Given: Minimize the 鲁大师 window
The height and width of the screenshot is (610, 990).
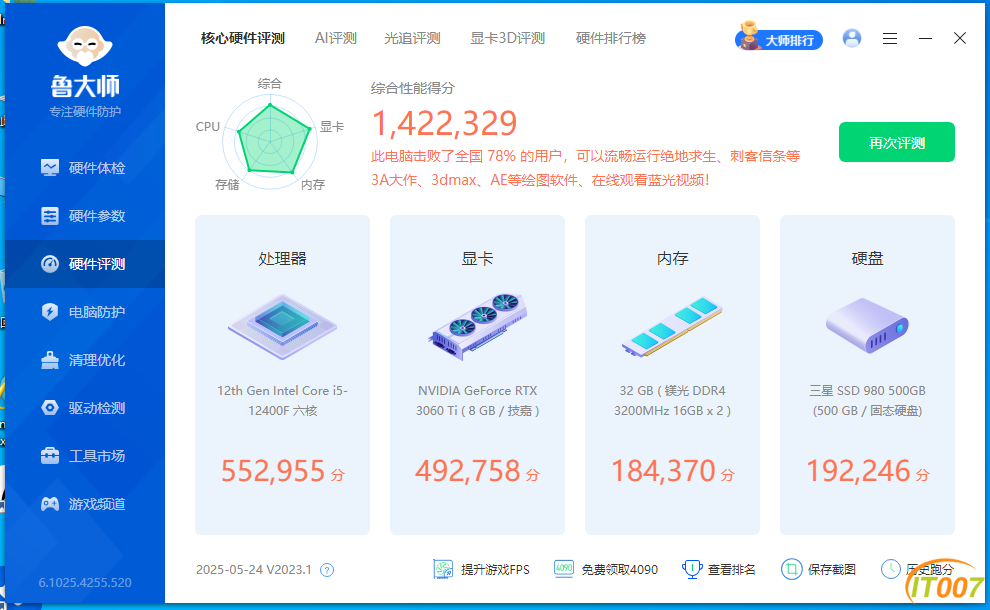Looking at the screenshot, I should tap(925, 39).
